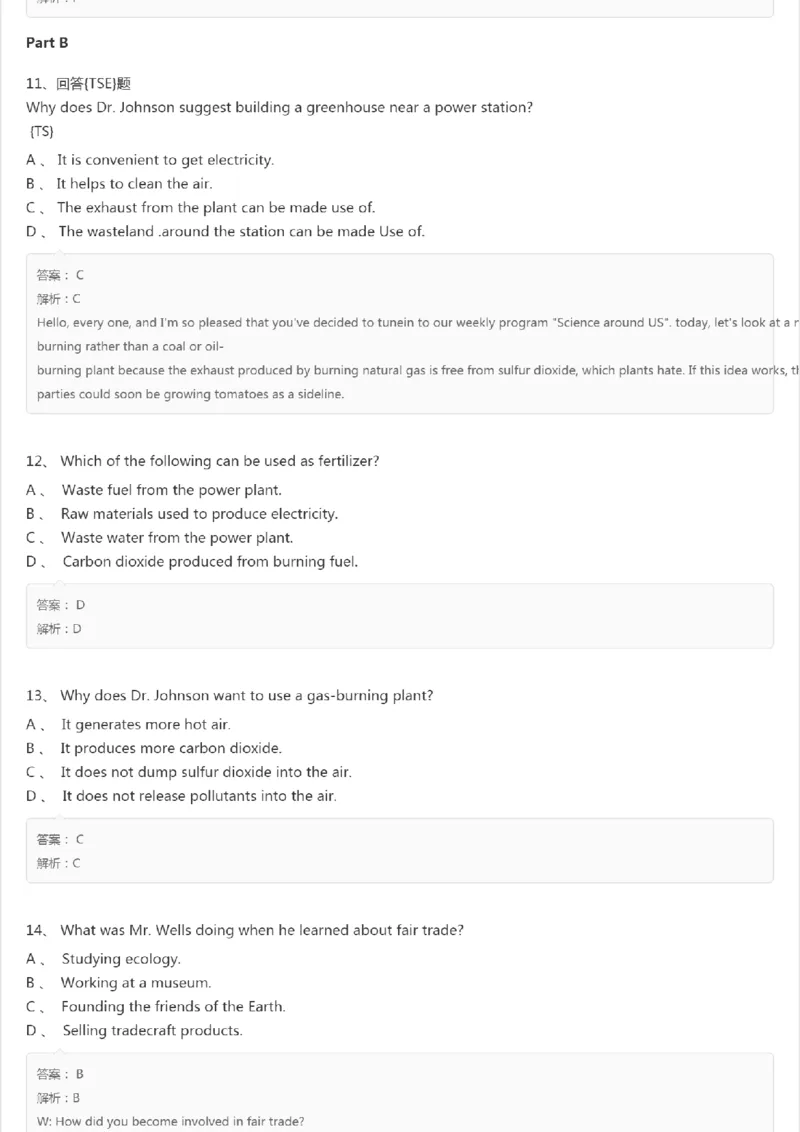Choose 'Waste fuel from the power plant'
The height and width of the screenshot is (1132, 800).
pos(171,490)
